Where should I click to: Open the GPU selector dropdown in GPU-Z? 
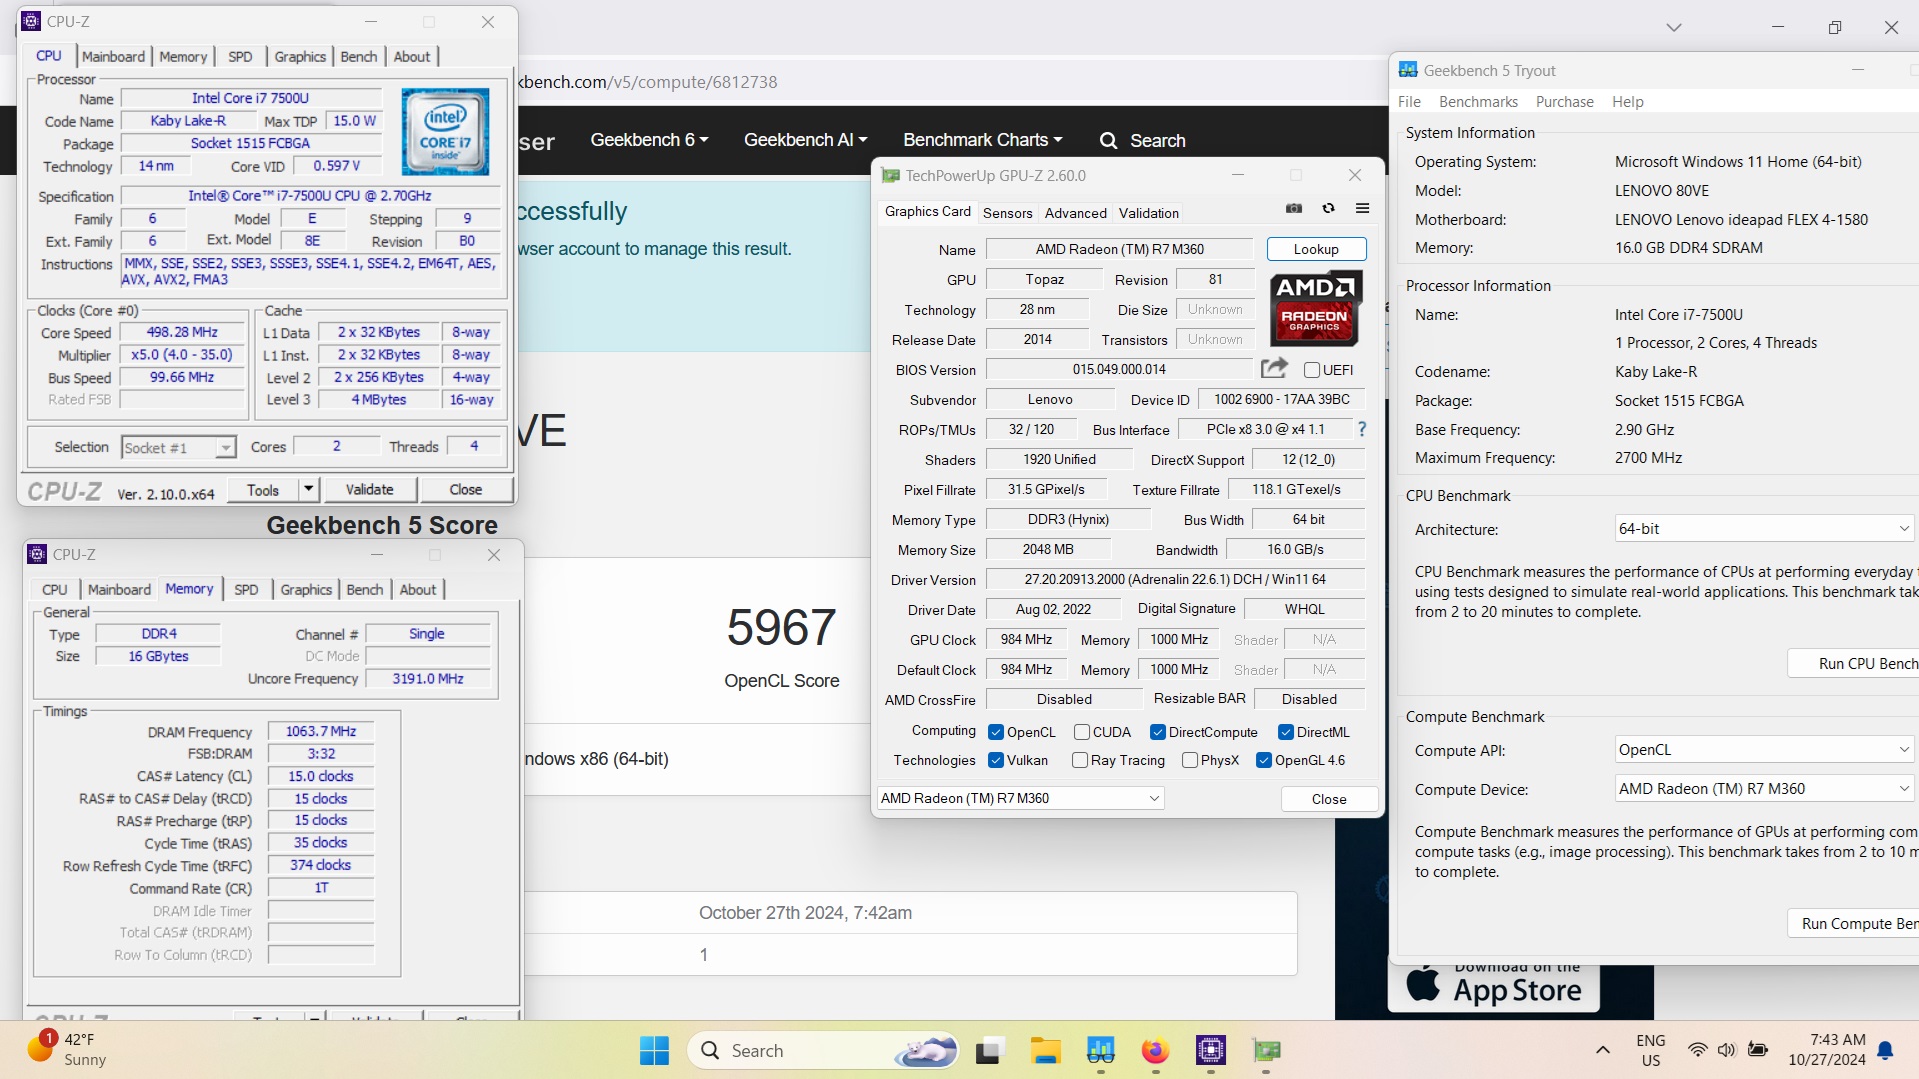point(1021,798)
